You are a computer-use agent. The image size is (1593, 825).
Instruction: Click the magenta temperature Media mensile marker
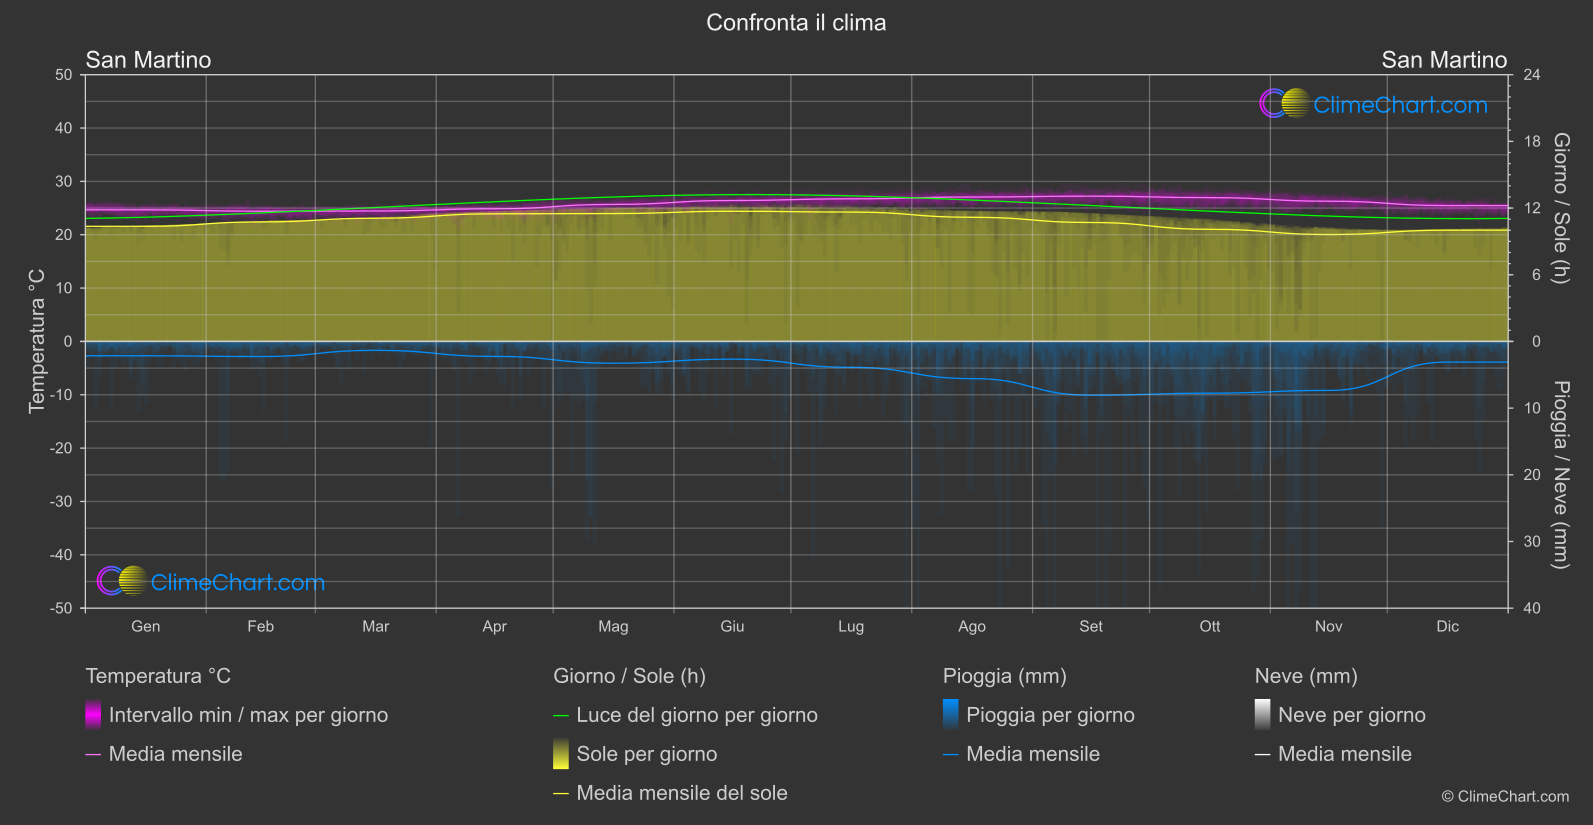click(x=93, y=754)
